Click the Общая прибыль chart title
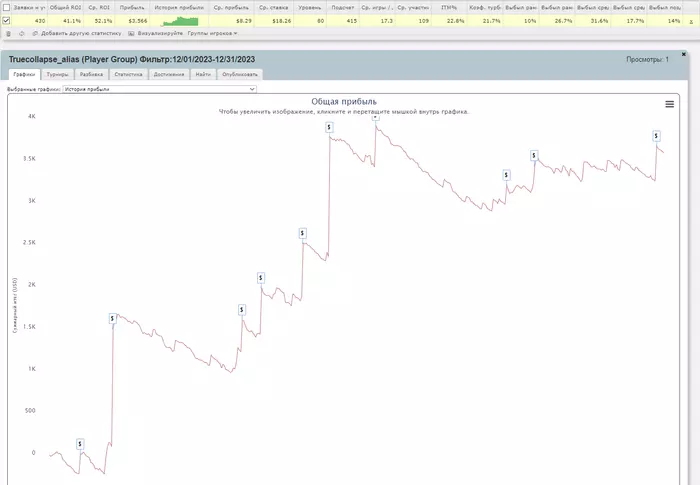This screenshot has height=485, width=700. coord(344,102)
